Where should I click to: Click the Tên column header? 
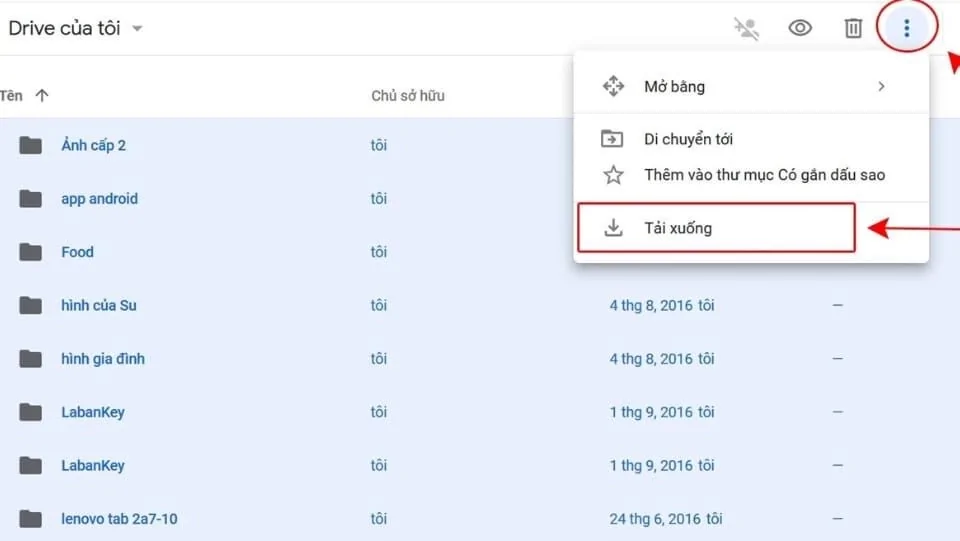(x=11, y=95)
